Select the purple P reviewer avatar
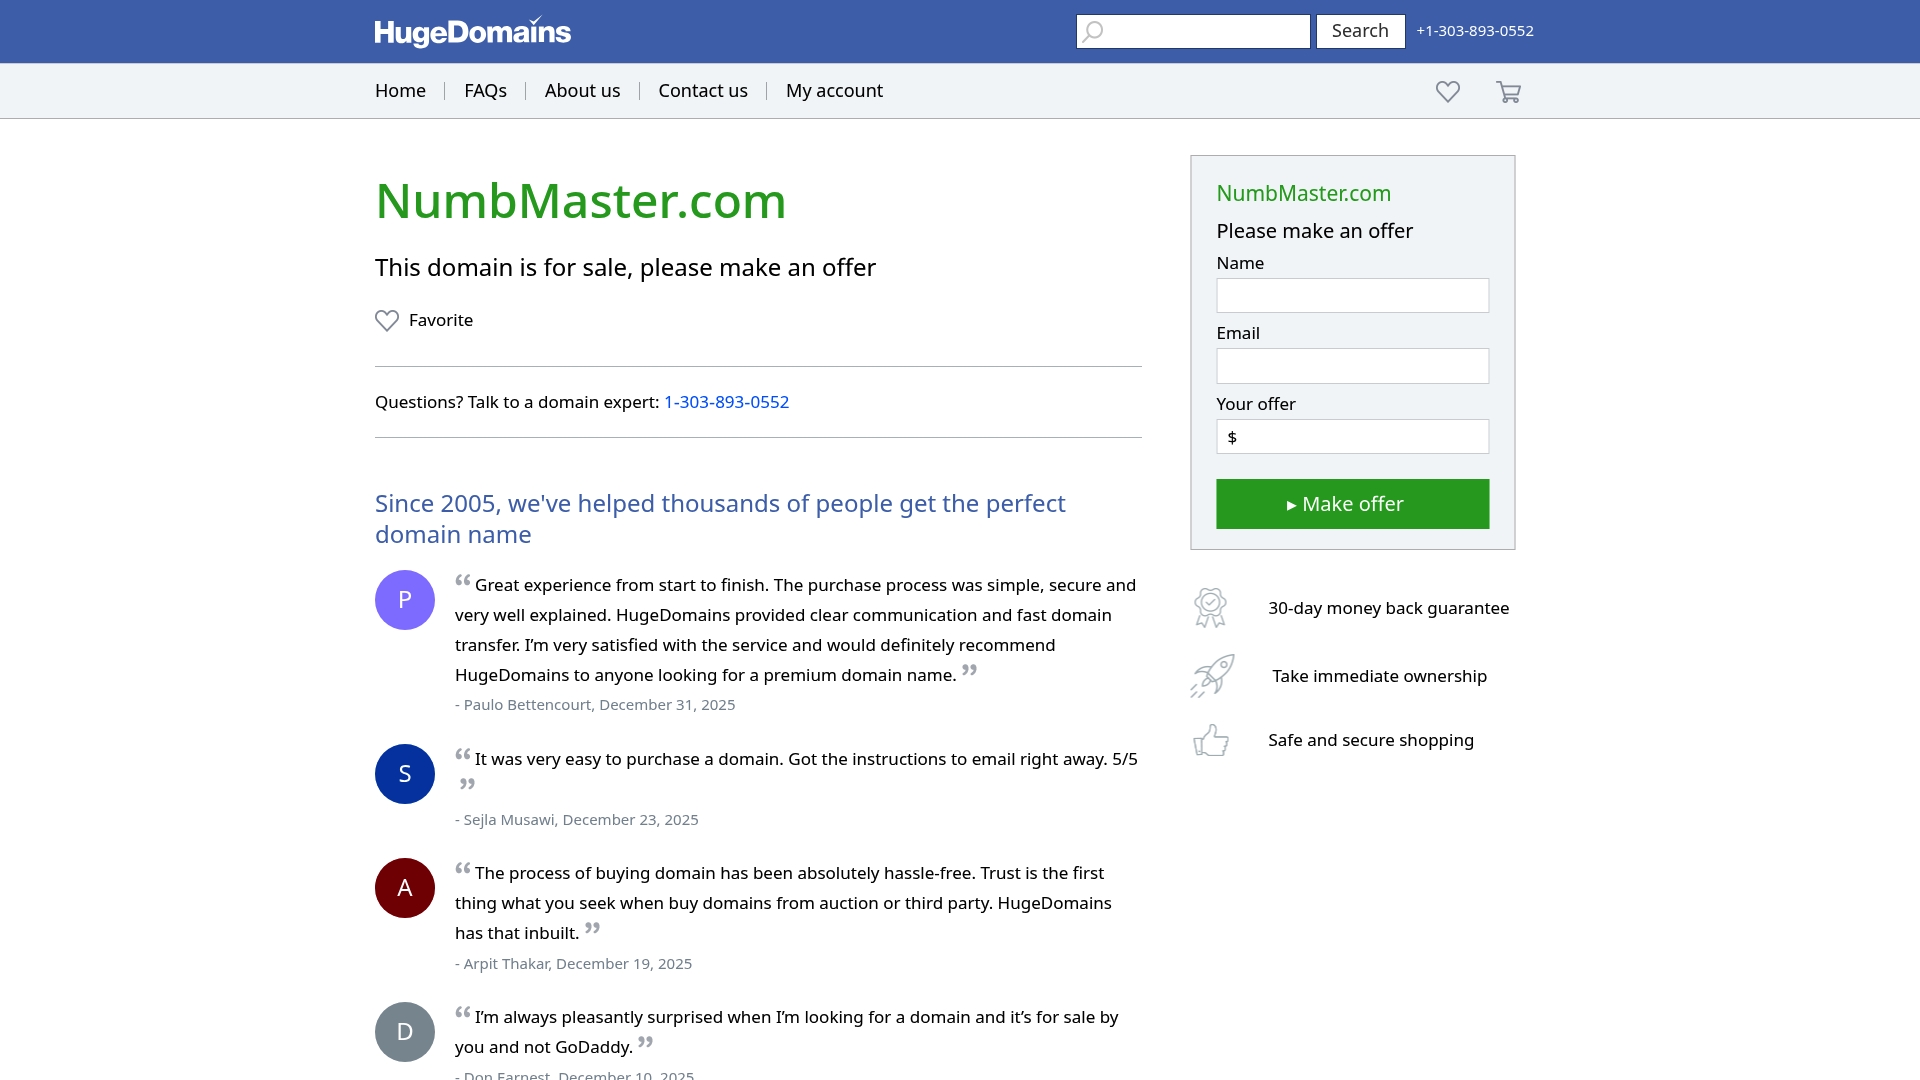This screenshot has height=1080, width=1920. click(x=404, y=599)
